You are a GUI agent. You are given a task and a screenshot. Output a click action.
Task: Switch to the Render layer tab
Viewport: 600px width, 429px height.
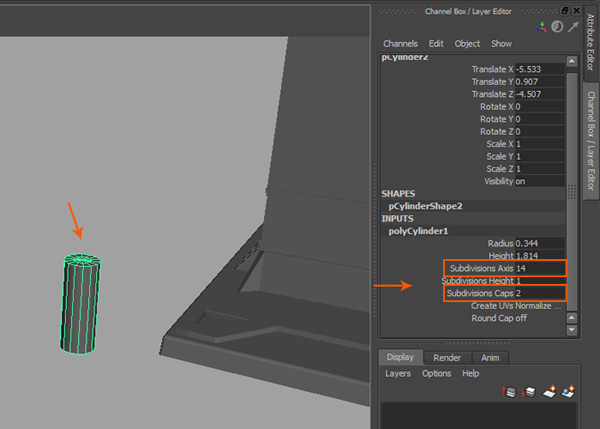click(x=447, y=358)
